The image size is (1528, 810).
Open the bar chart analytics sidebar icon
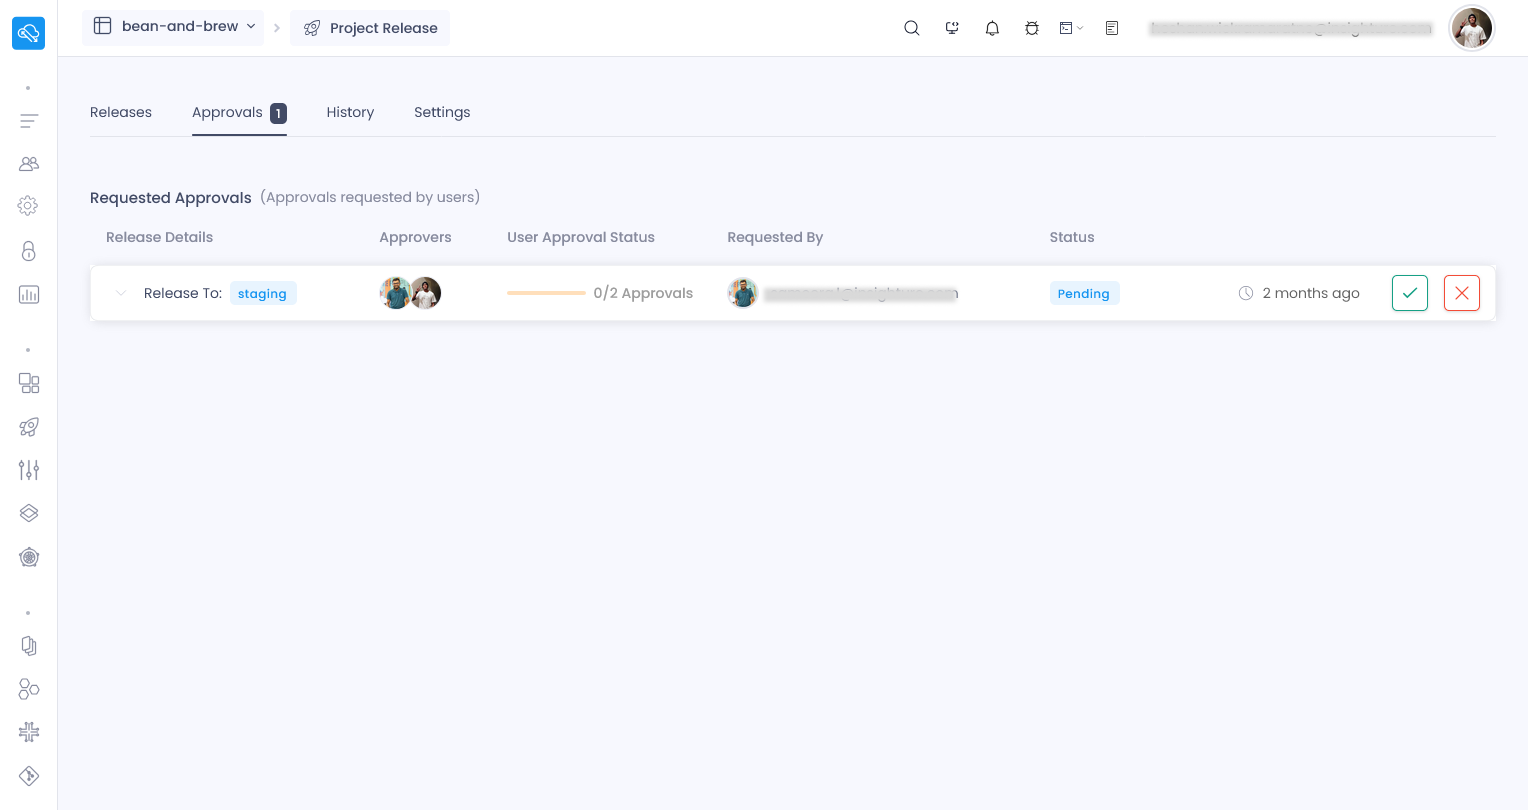coord(29,294)
